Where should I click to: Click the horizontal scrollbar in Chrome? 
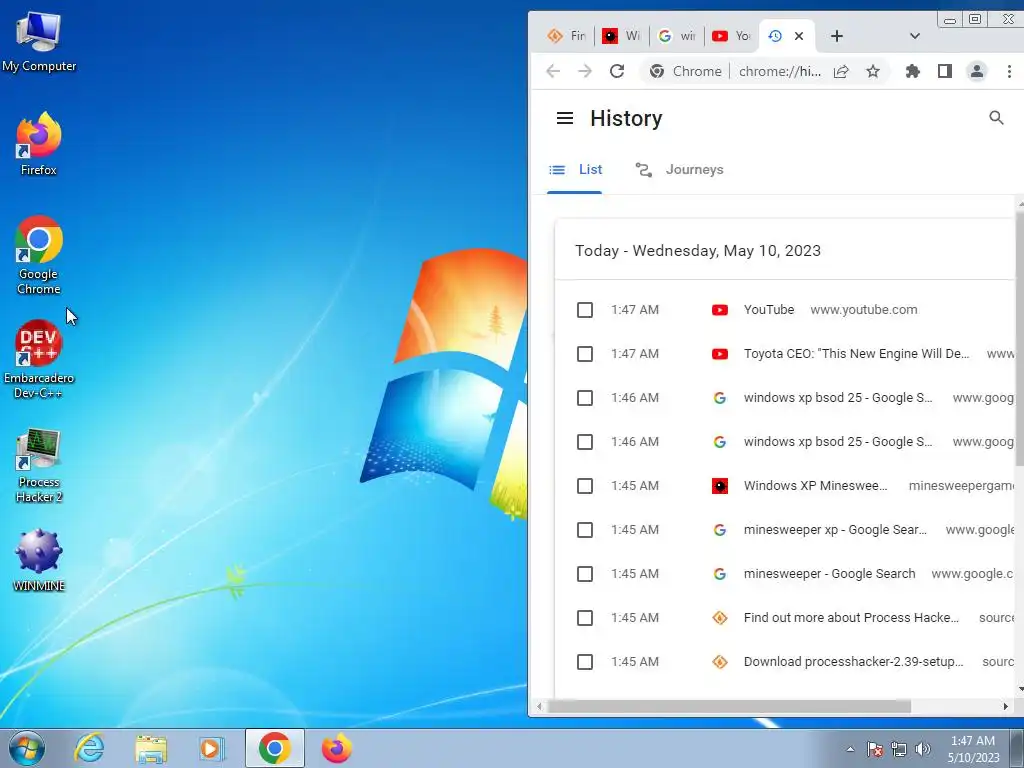729,706
